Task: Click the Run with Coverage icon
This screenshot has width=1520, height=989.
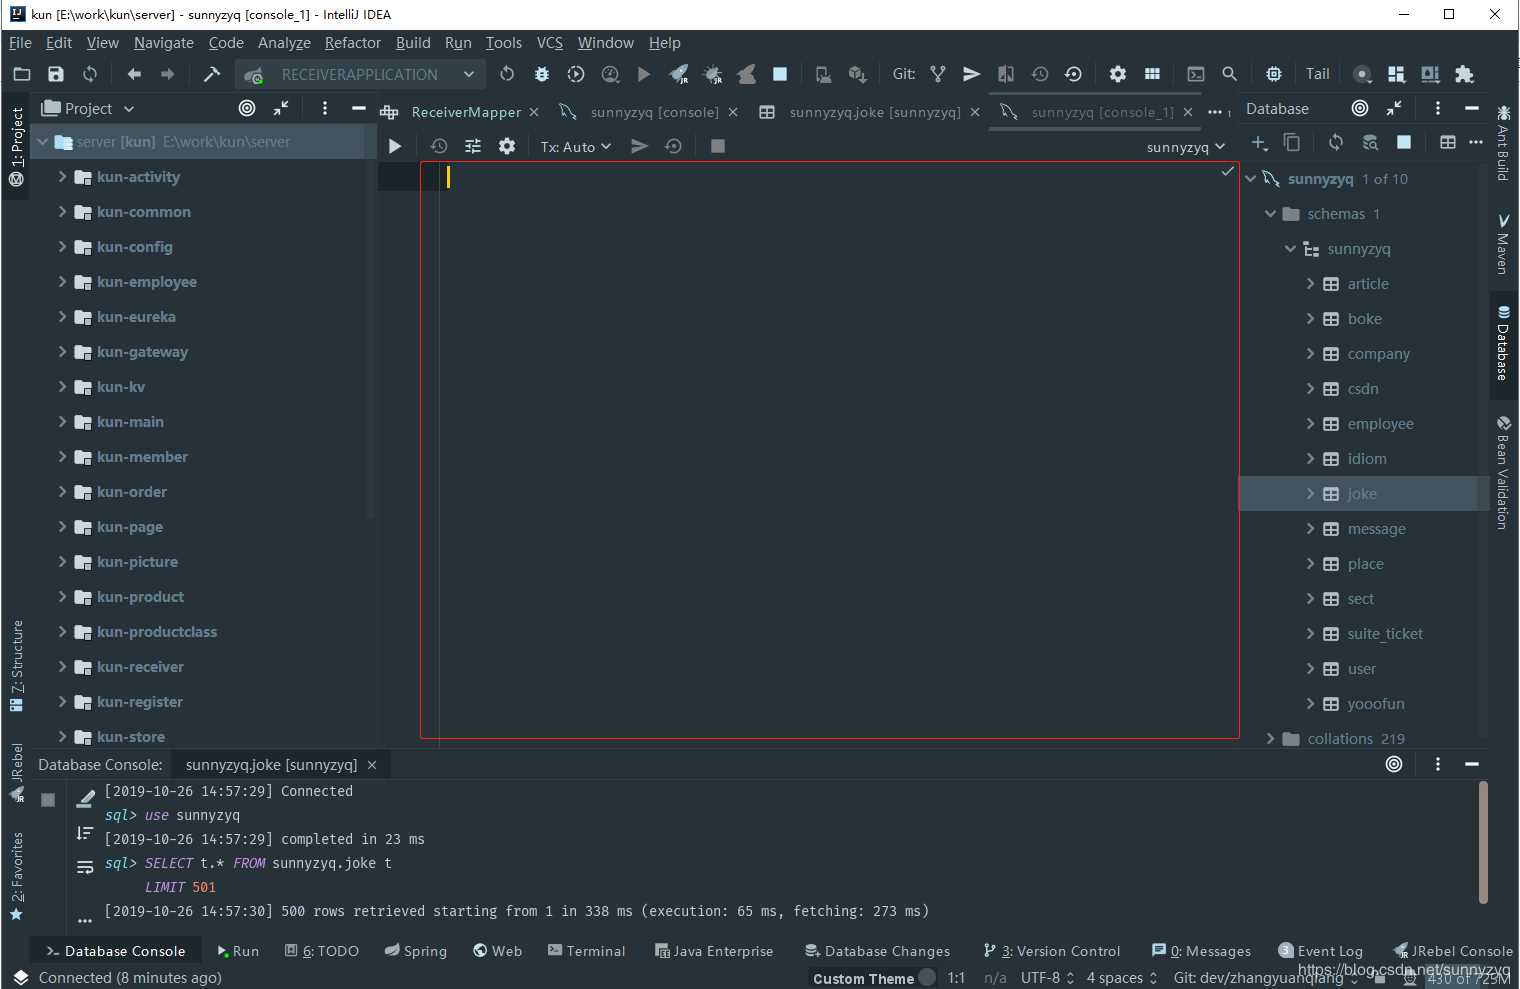Action: coord(576,74)
